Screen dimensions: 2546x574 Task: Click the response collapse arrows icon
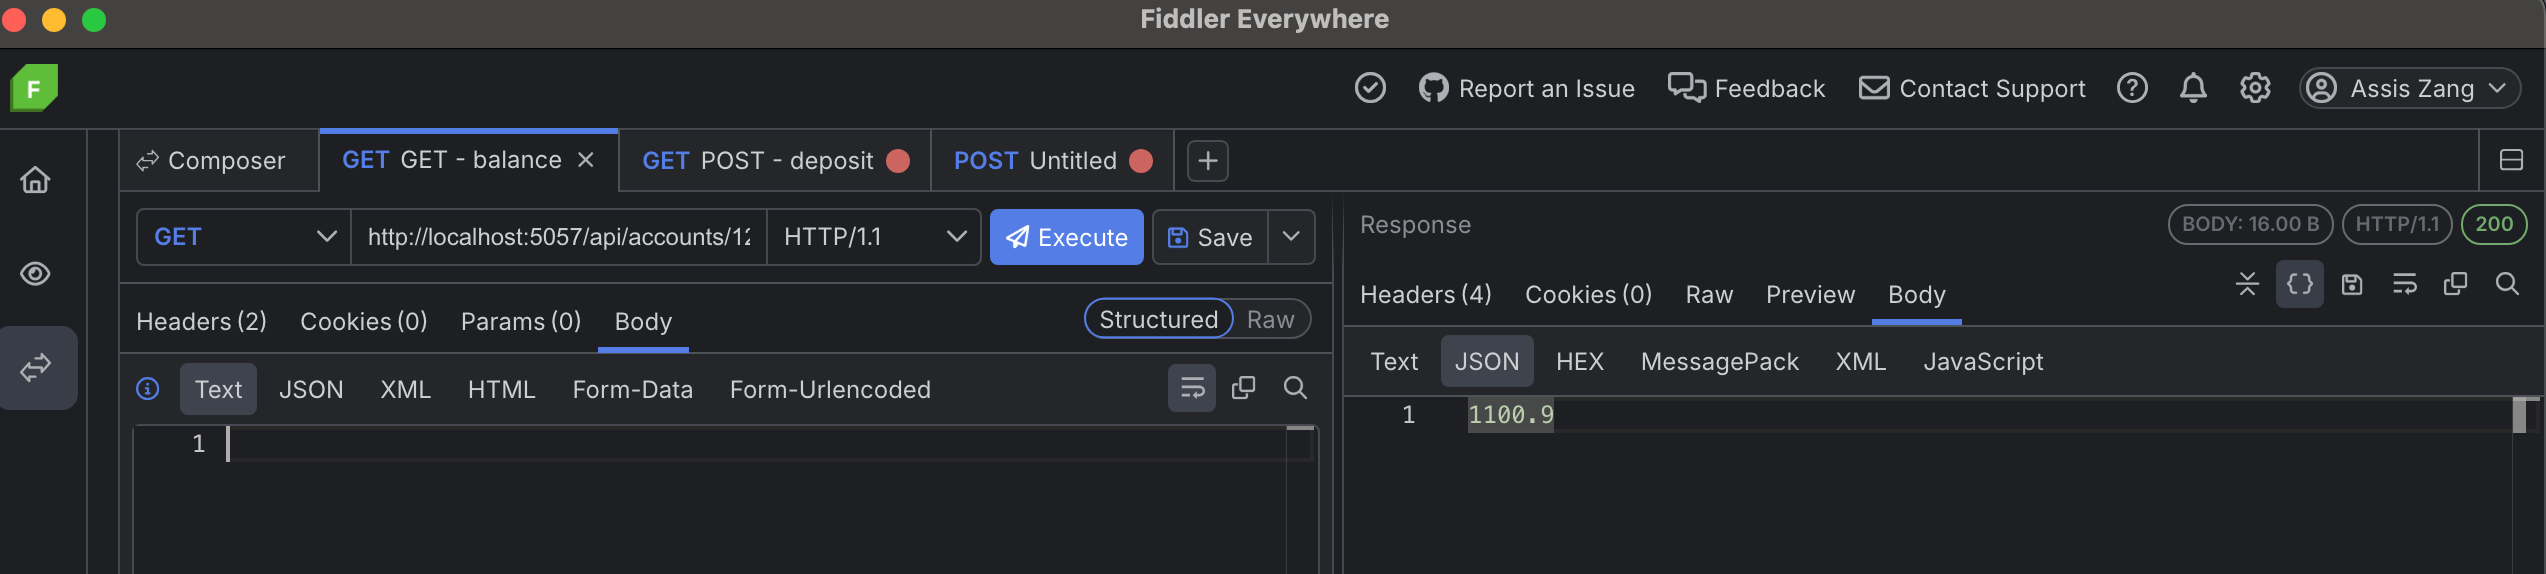(2247, 284)
